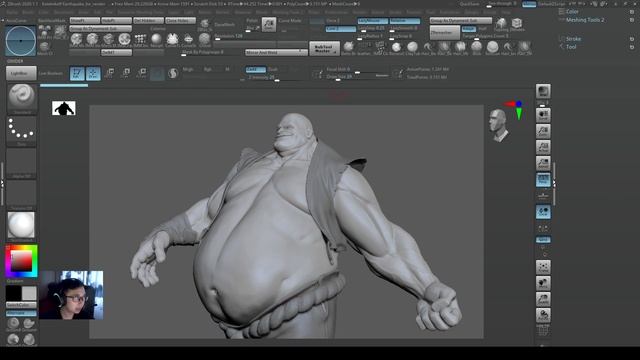
Task: Expand the Tool palette
Action: coord(571,47)
